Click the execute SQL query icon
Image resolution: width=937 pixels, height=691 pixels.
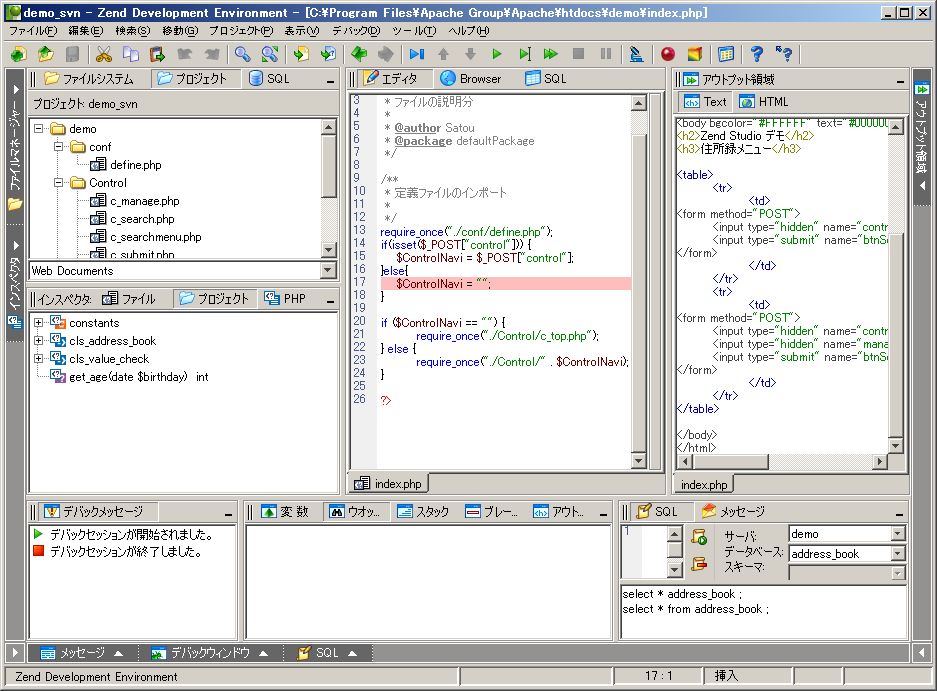pos(699,538)
